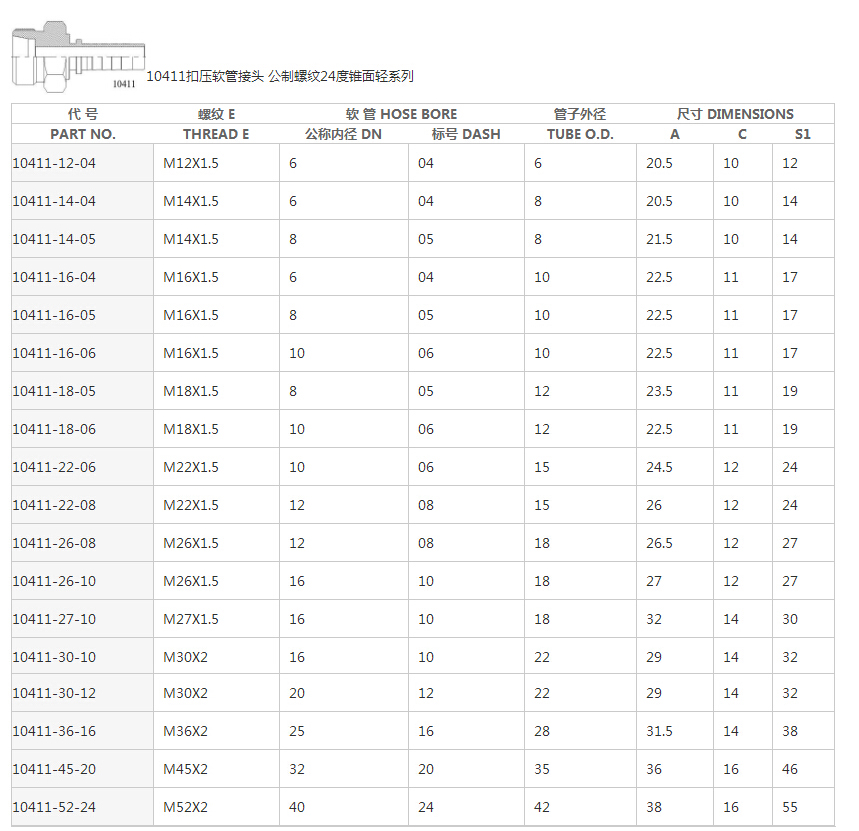Click the 10411 fitting product thumbnail image

(77, 60)
